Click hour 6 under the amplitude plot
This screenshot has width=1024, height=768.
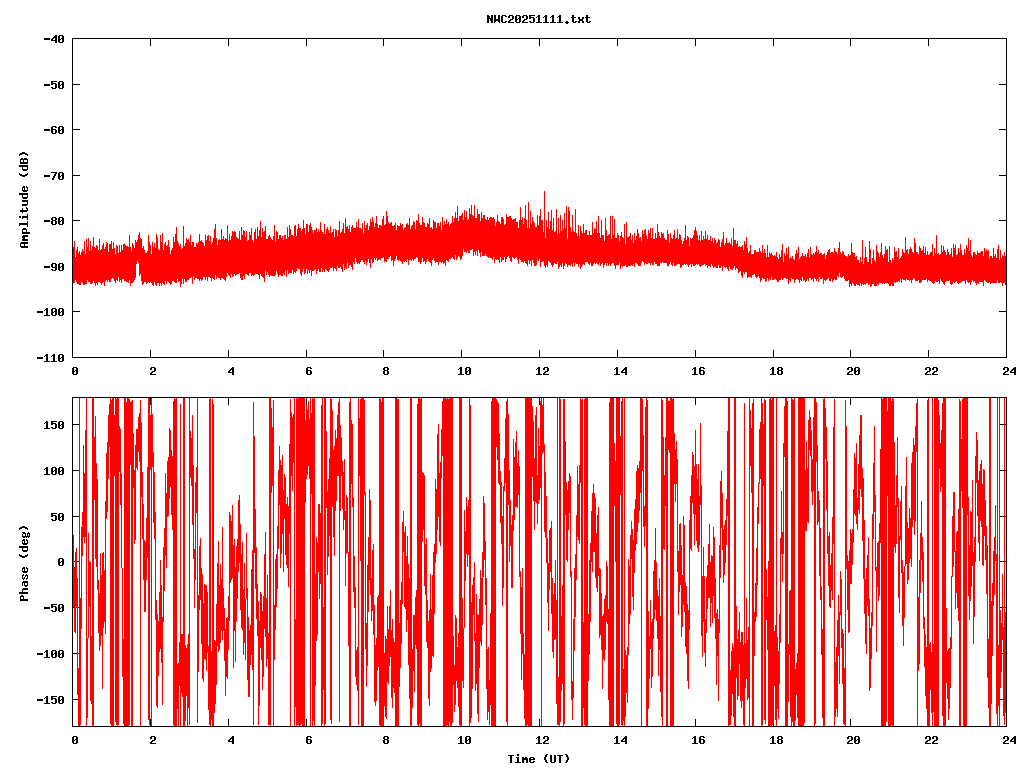(308, 371)
